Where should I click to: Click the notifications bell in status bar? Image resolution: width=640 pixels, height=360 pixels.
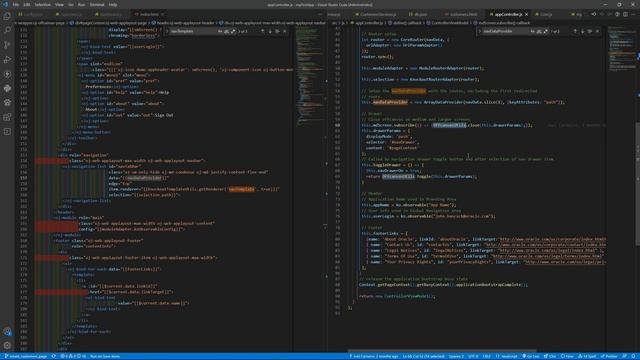pos(633,356)
